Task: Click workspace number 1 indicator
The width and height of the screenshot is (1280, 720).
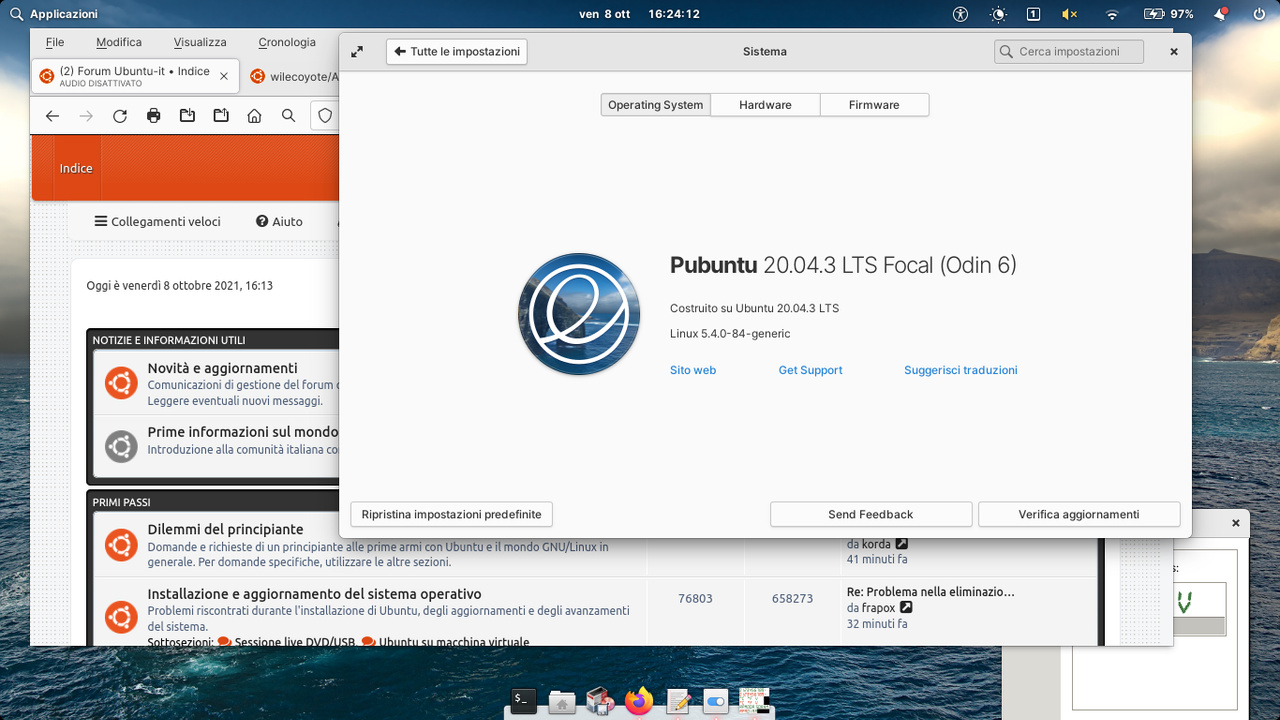Action: [1034, 14]
